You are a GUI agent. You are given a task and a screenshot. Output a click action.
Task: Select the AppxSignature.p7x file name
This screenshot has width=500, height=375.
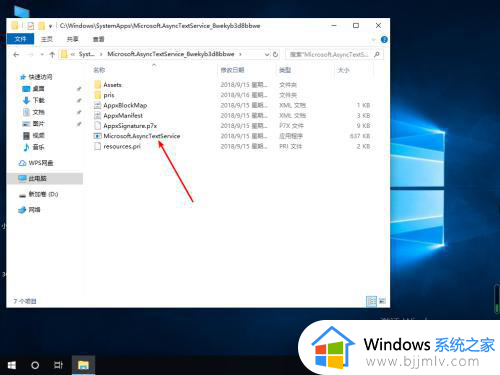(x=130, y=126)
